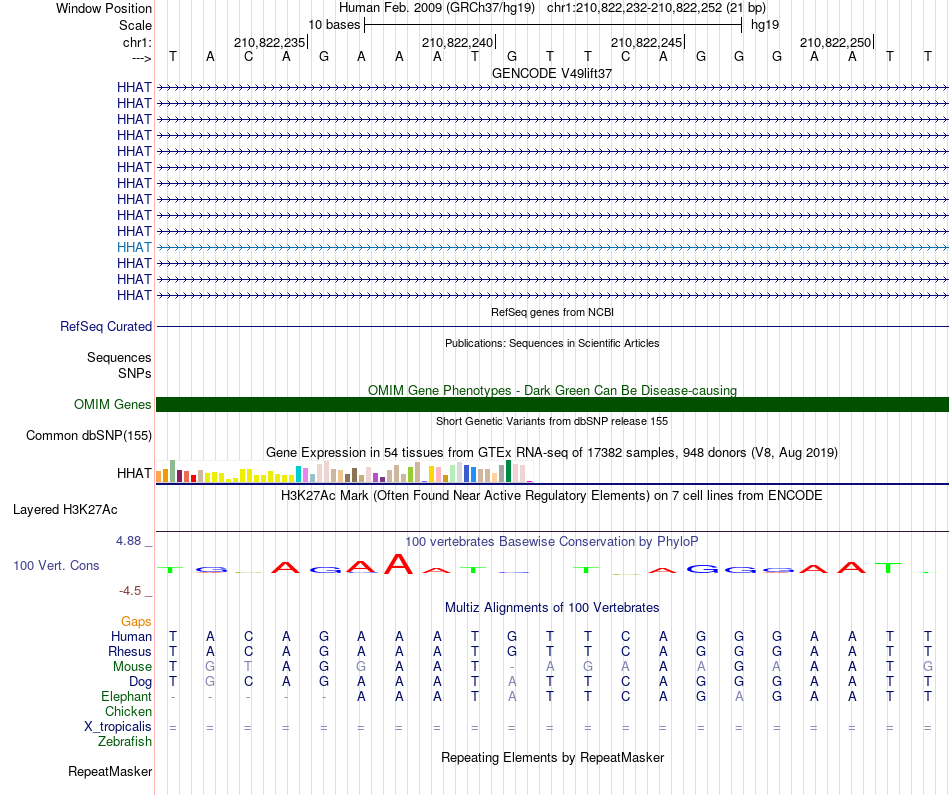
Task: Click the tallest red A in PhyloP logo
Action: click(x=399, y=564)
